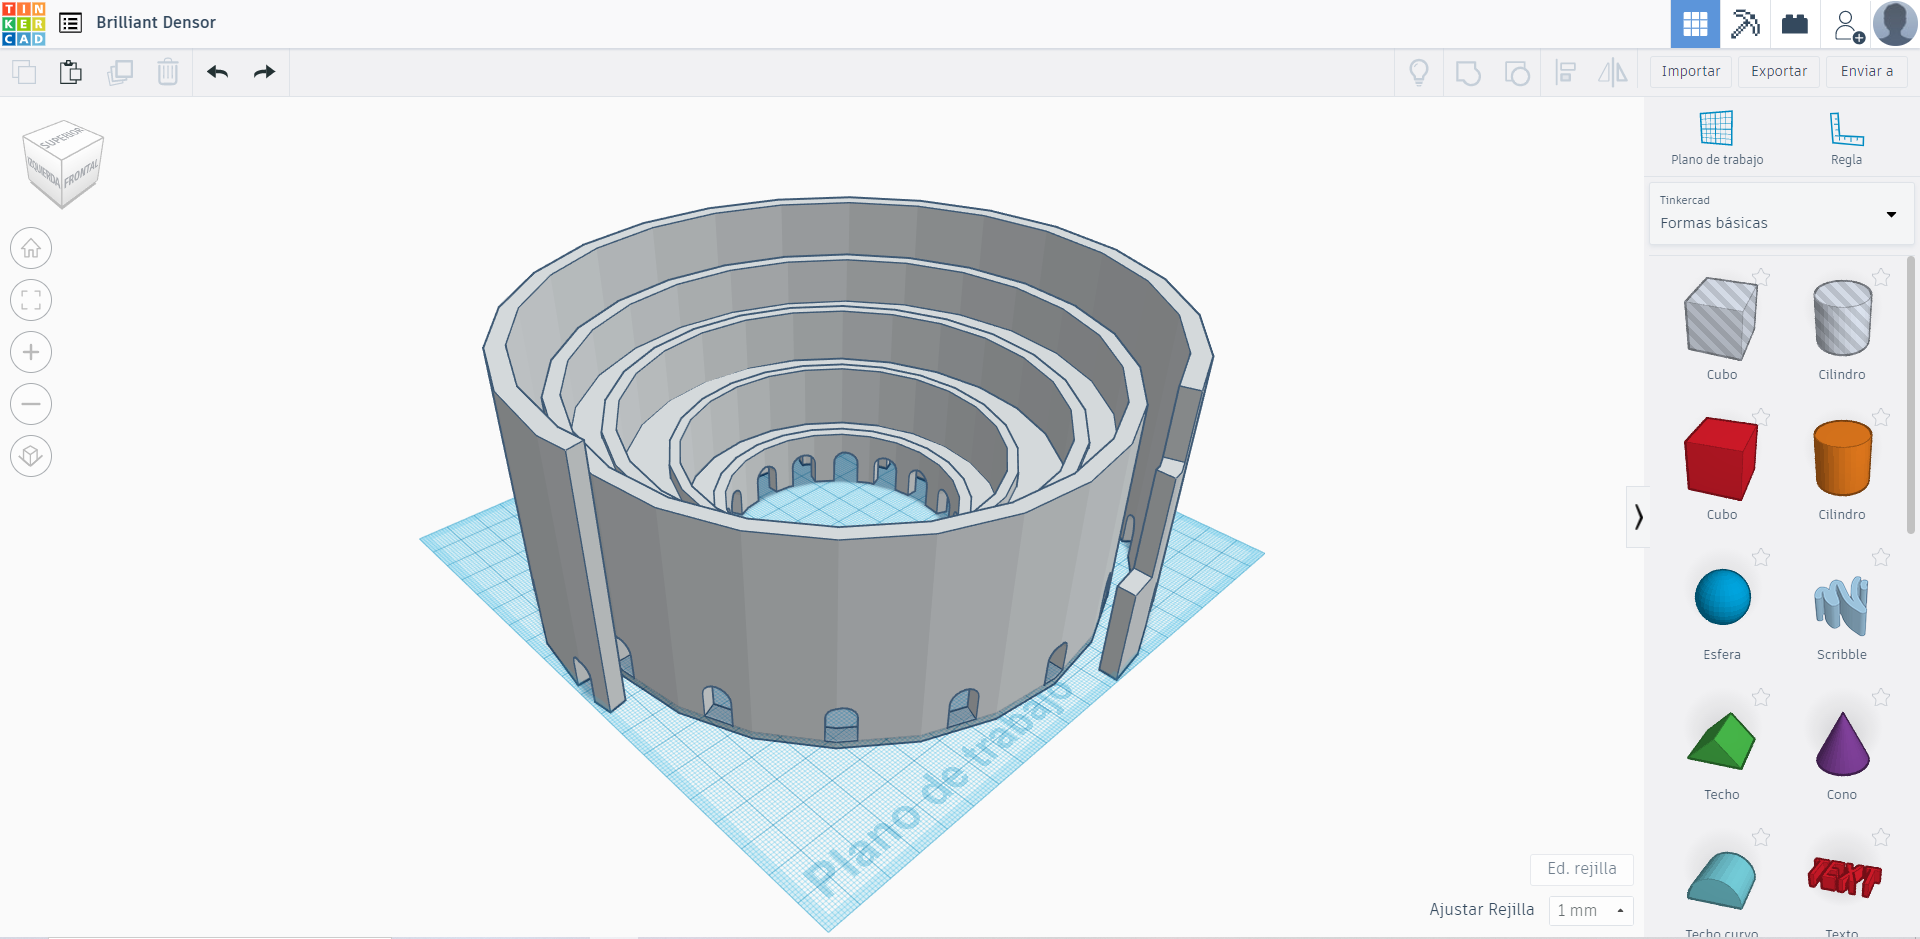Select the green Techo shape

[x=1721, y=741]
